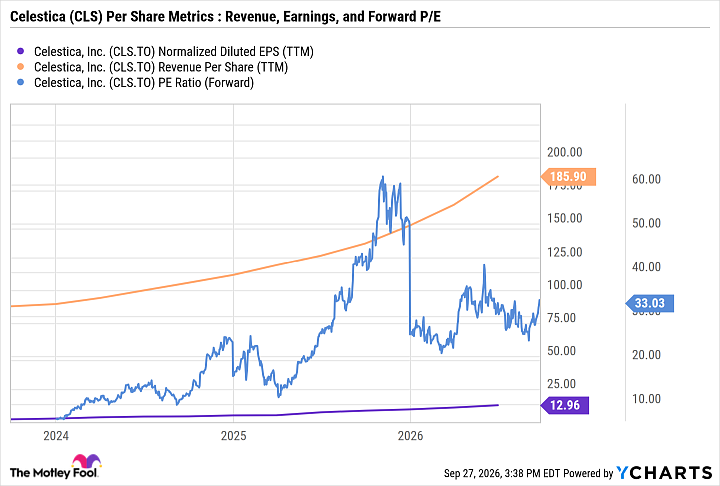Open The Motley Fool logo text
720x486 pixels.
(x=53, y=473)
